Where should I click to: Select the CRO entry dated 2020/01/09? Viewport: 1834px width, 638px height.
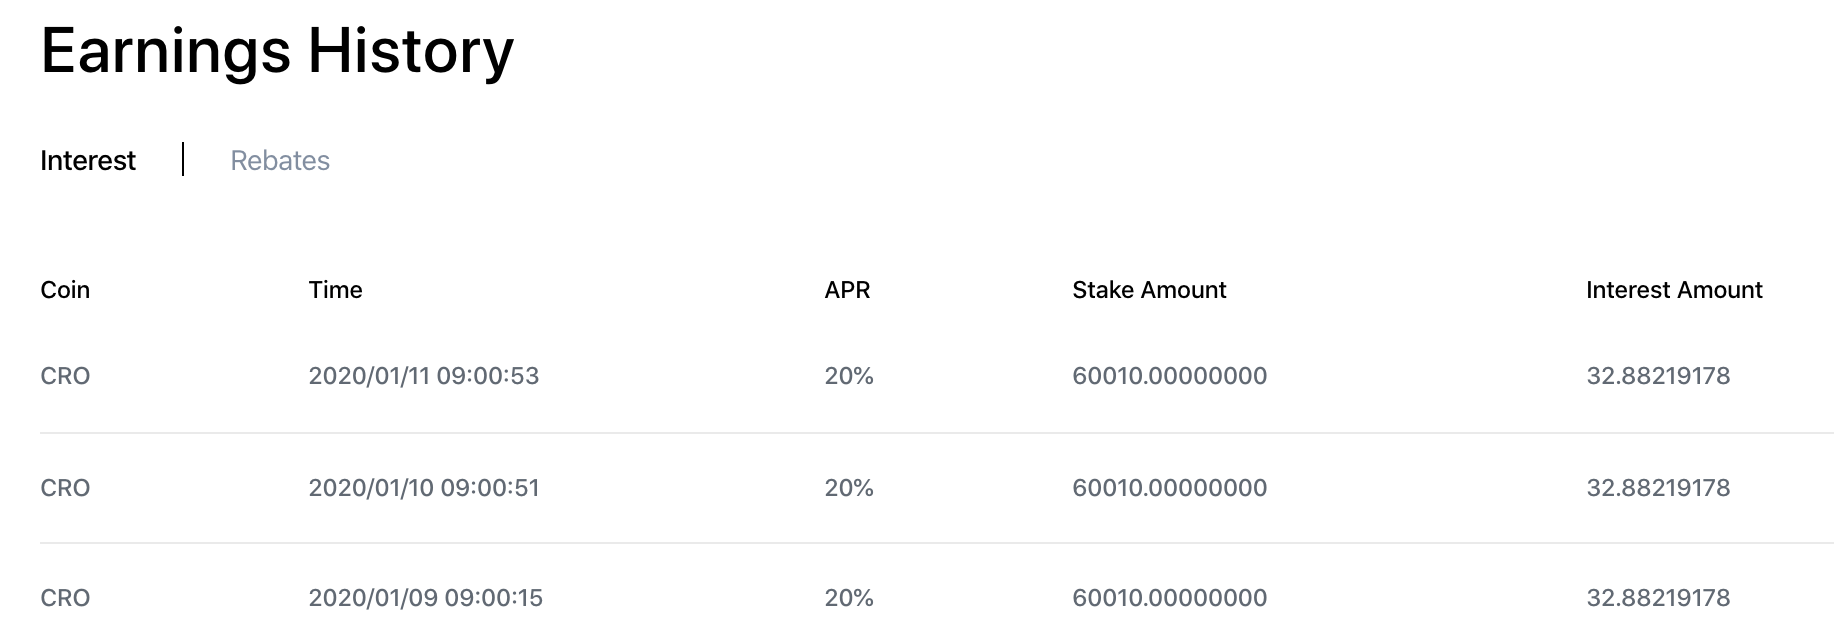point(937,597)
